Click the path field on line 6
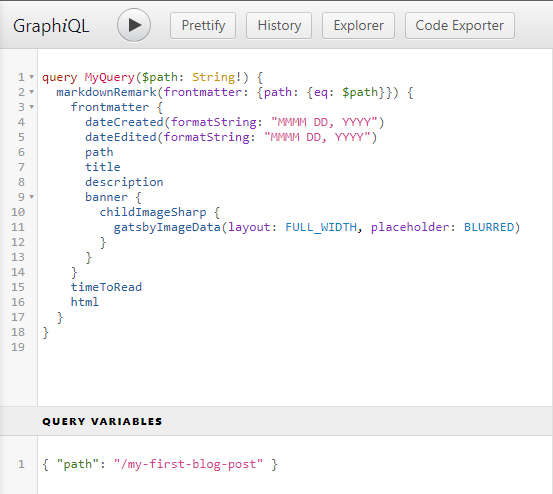553x494 pixels. click(x=99, y=152)
